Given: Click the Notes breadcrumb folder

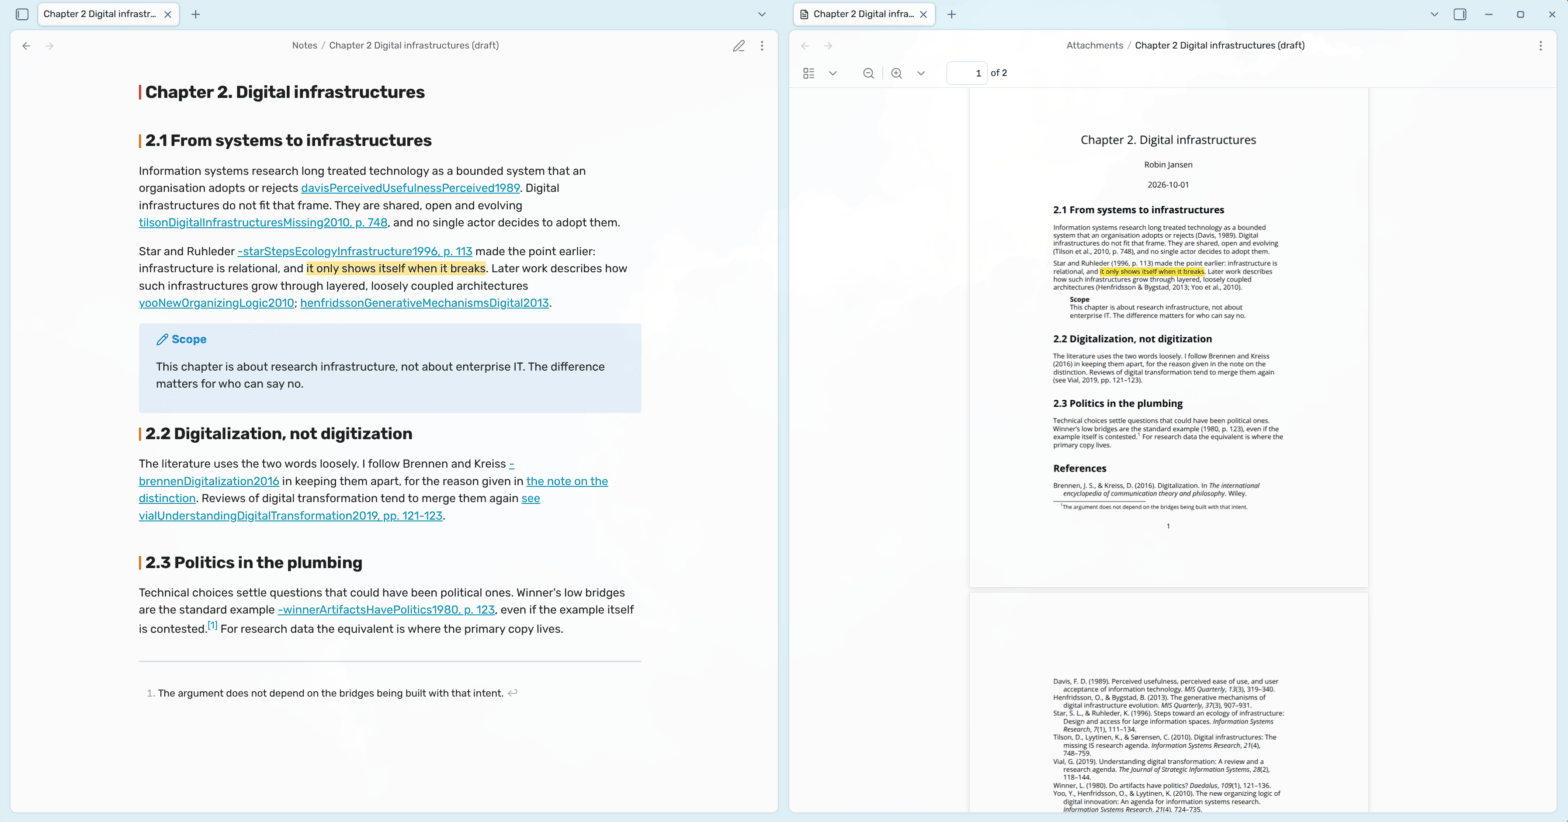Looking at the screenshot, I should pos(304,45).
